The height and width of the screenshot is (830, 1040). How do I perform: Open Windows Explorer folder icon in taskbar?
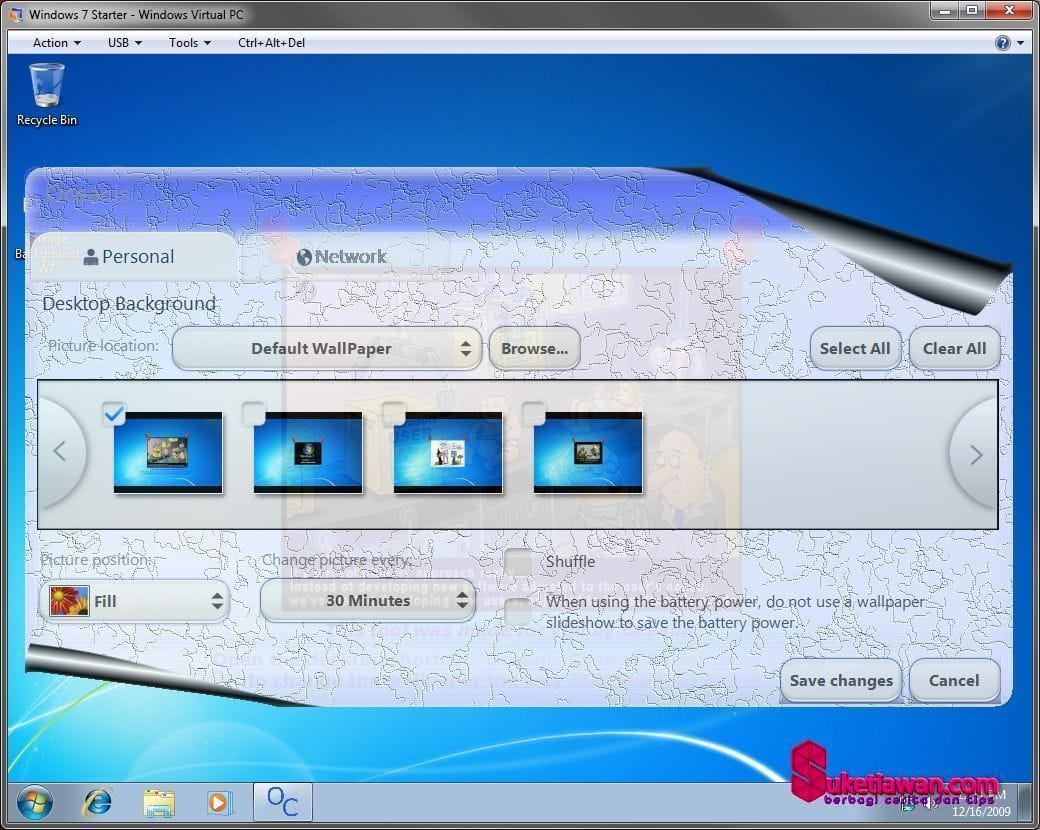point(158,802)
